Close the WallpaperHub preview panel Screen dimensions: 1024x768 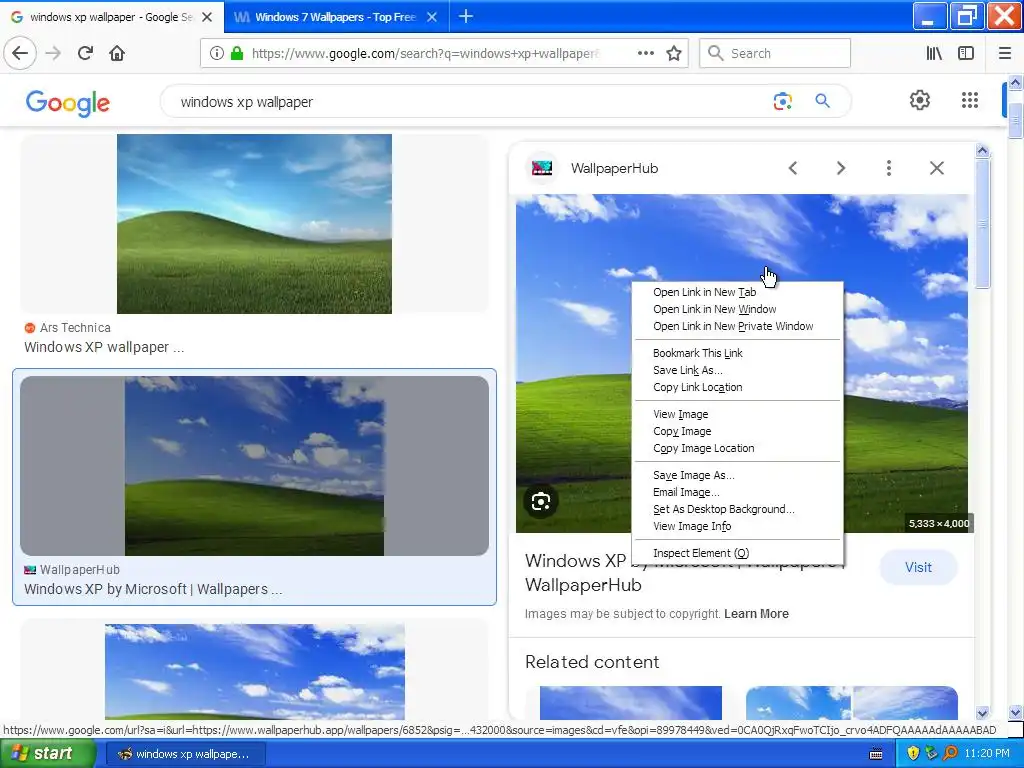pos(936,168)
